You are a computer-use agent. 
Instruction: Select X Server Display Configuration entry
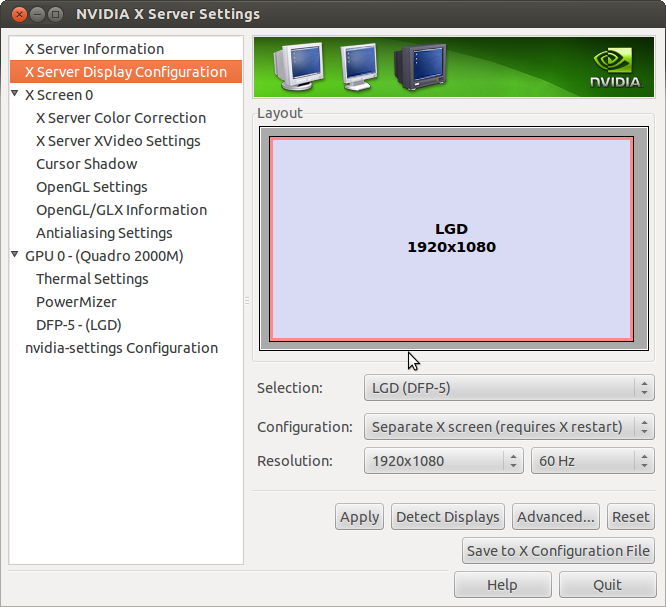click(x=126, y=72)
